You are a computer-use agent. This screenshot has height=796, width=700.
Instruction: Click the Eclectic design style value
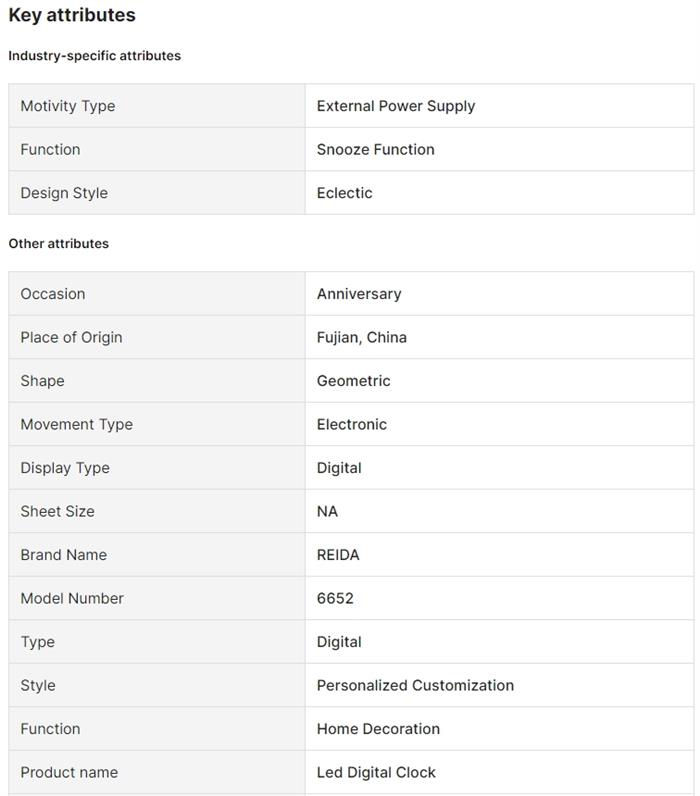click(x=345, y=193)
